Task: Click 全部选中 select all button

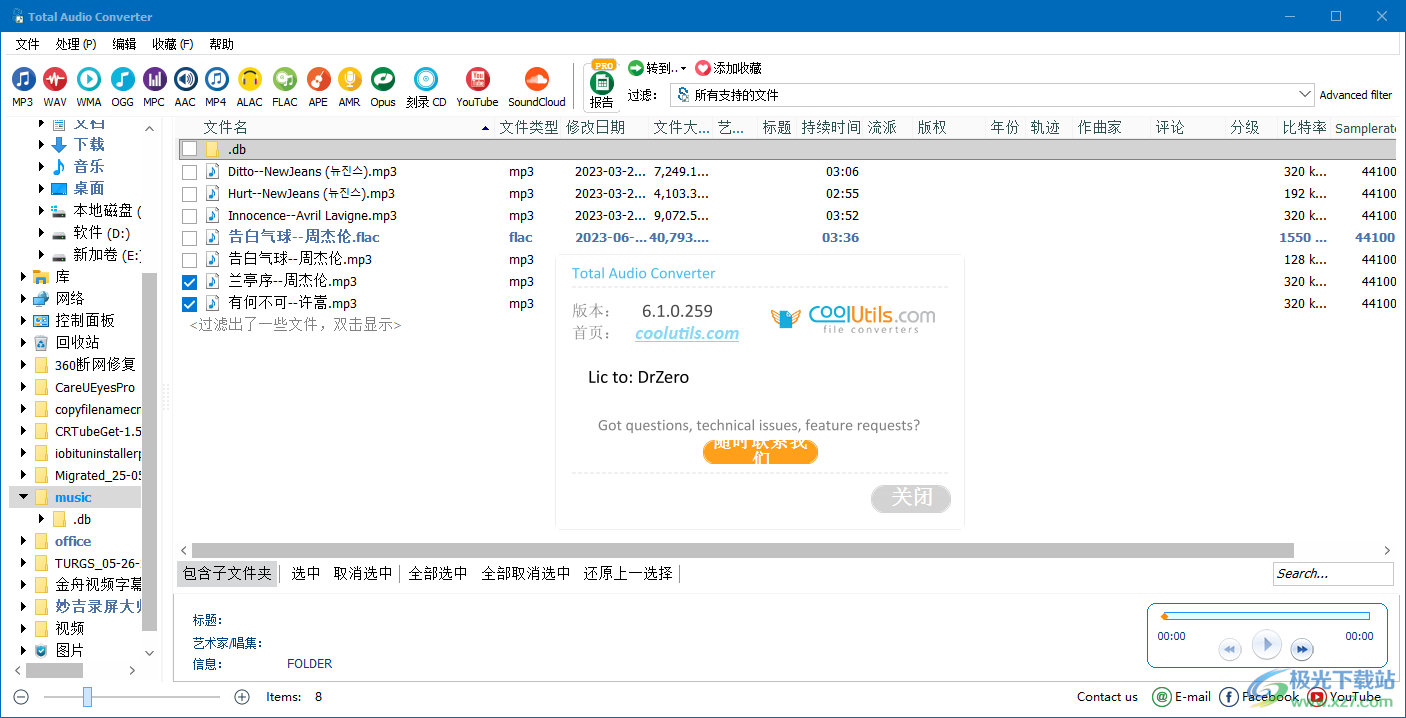Action: (x=438, y=573)
